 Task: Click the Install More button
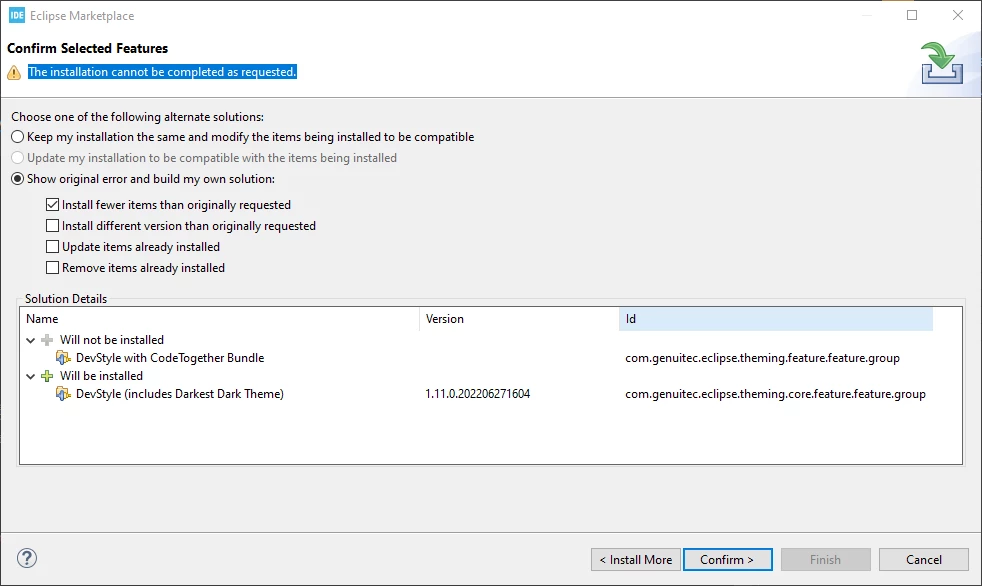(636, 560)
